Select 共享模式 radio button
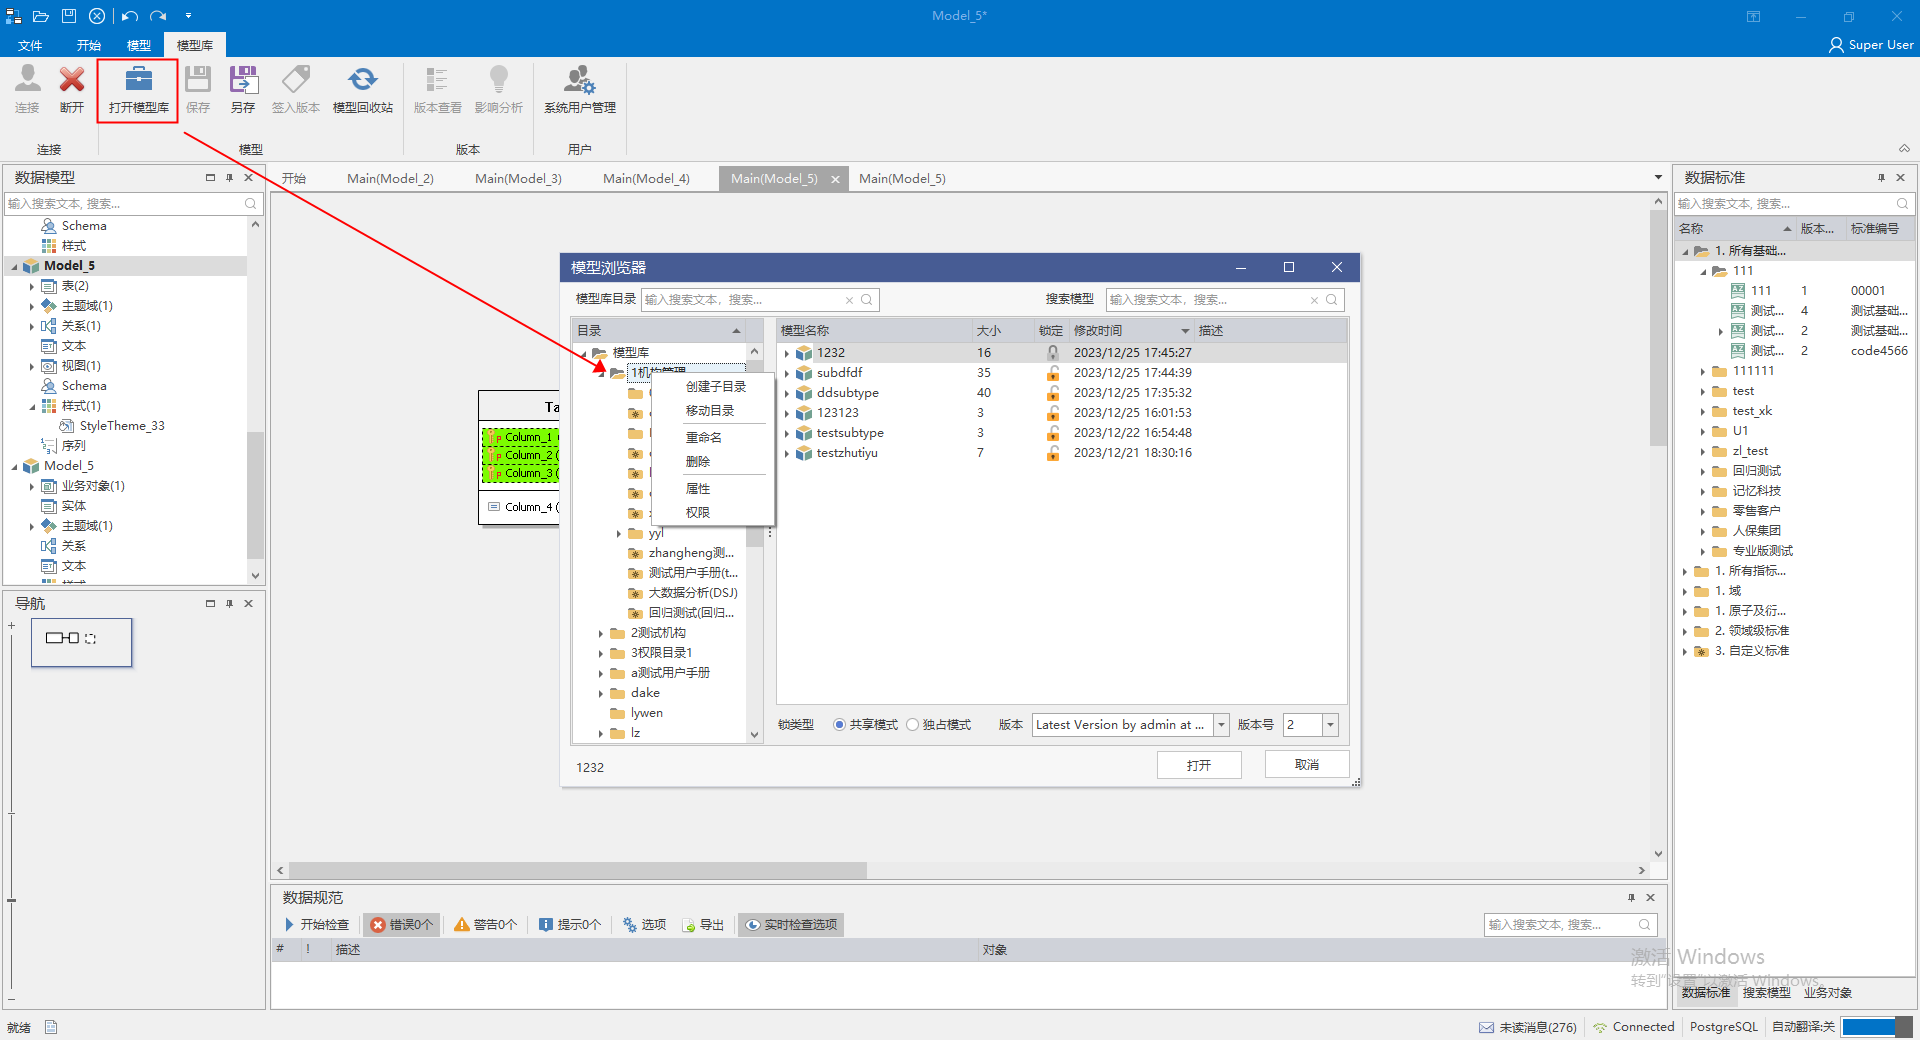 point(839,725)
